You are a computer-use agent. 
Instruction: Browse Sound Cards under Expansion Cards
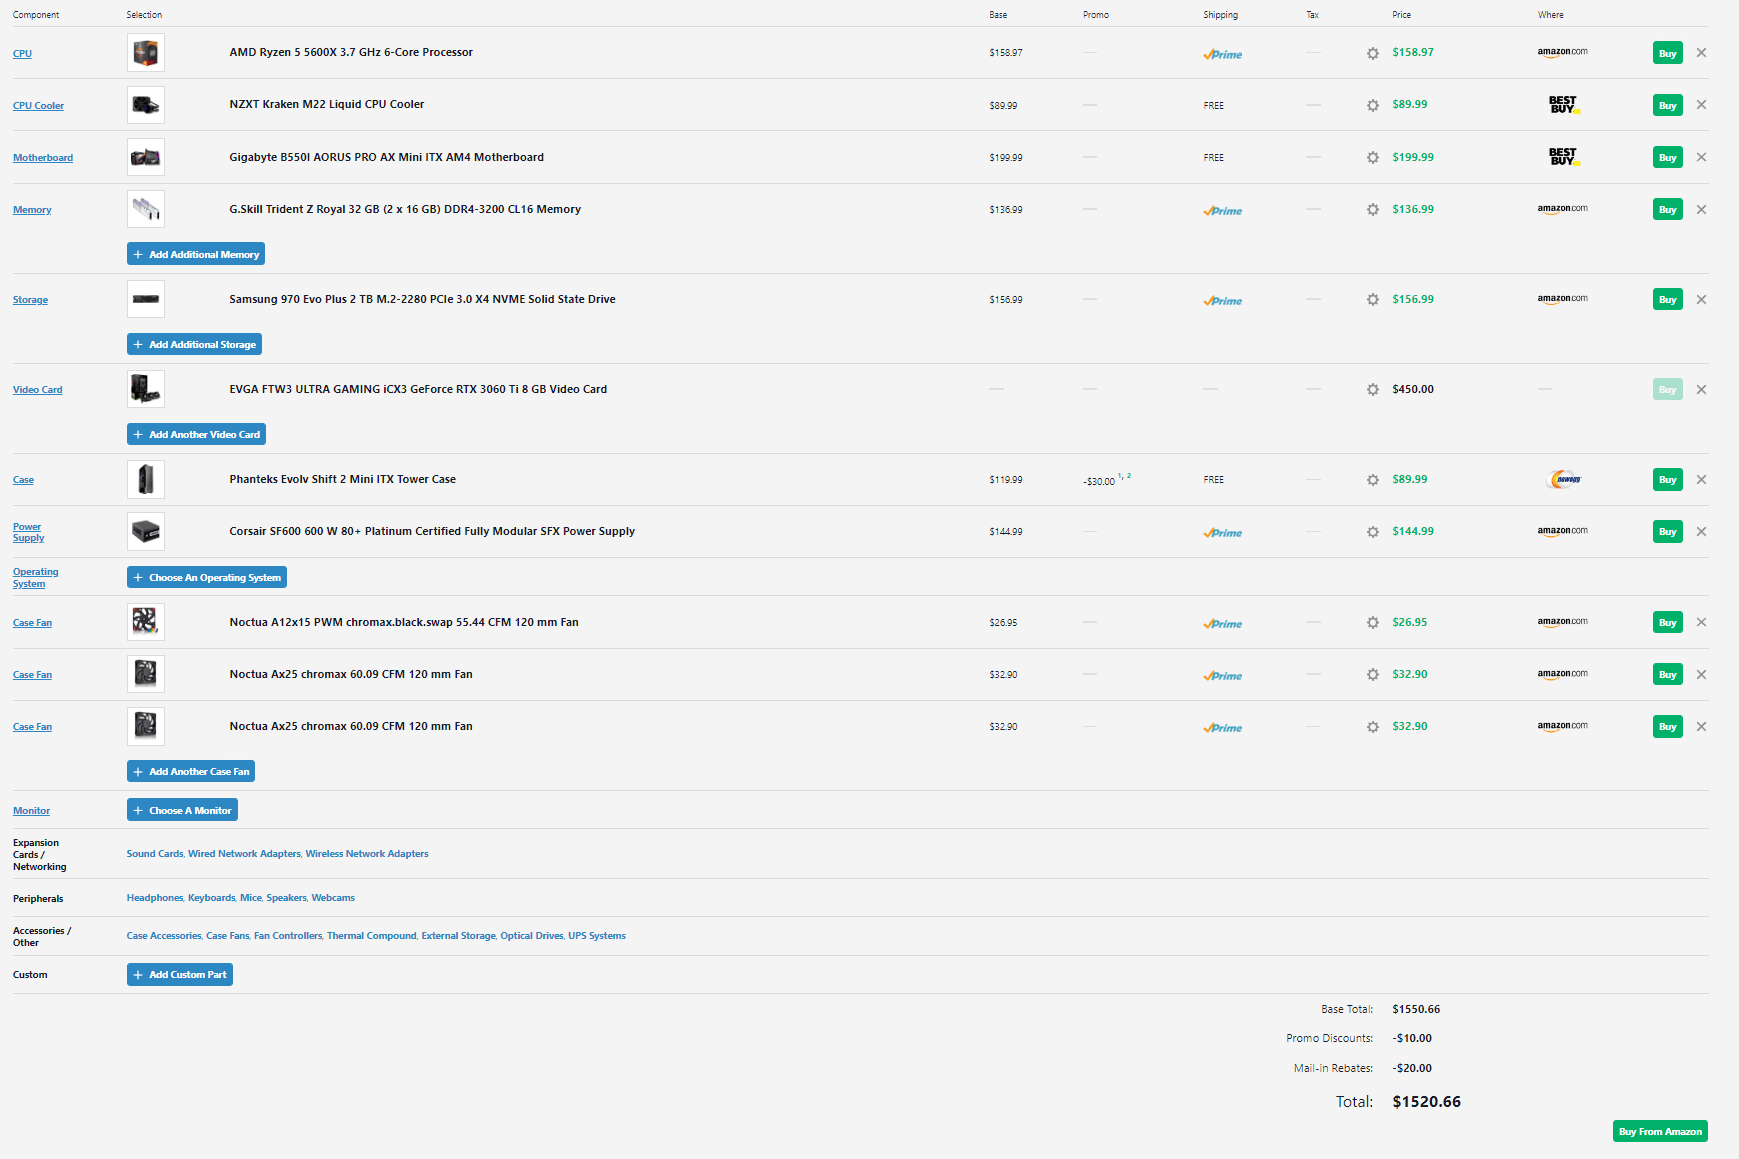coord(155,854)
